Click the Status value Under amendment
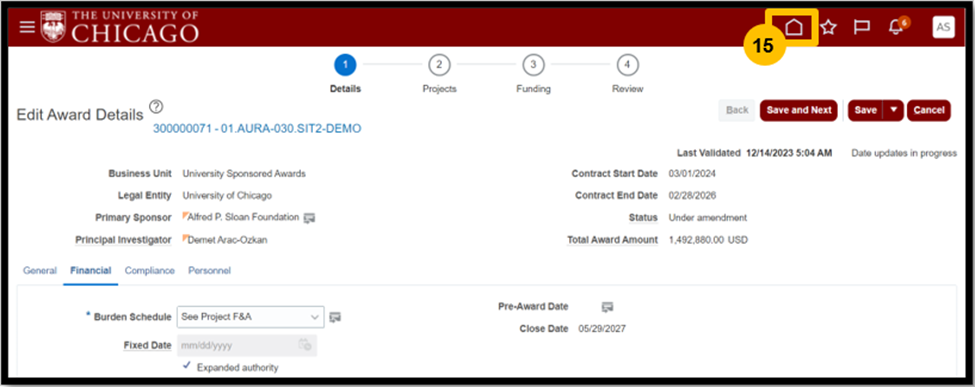 [x=708, y=218]
